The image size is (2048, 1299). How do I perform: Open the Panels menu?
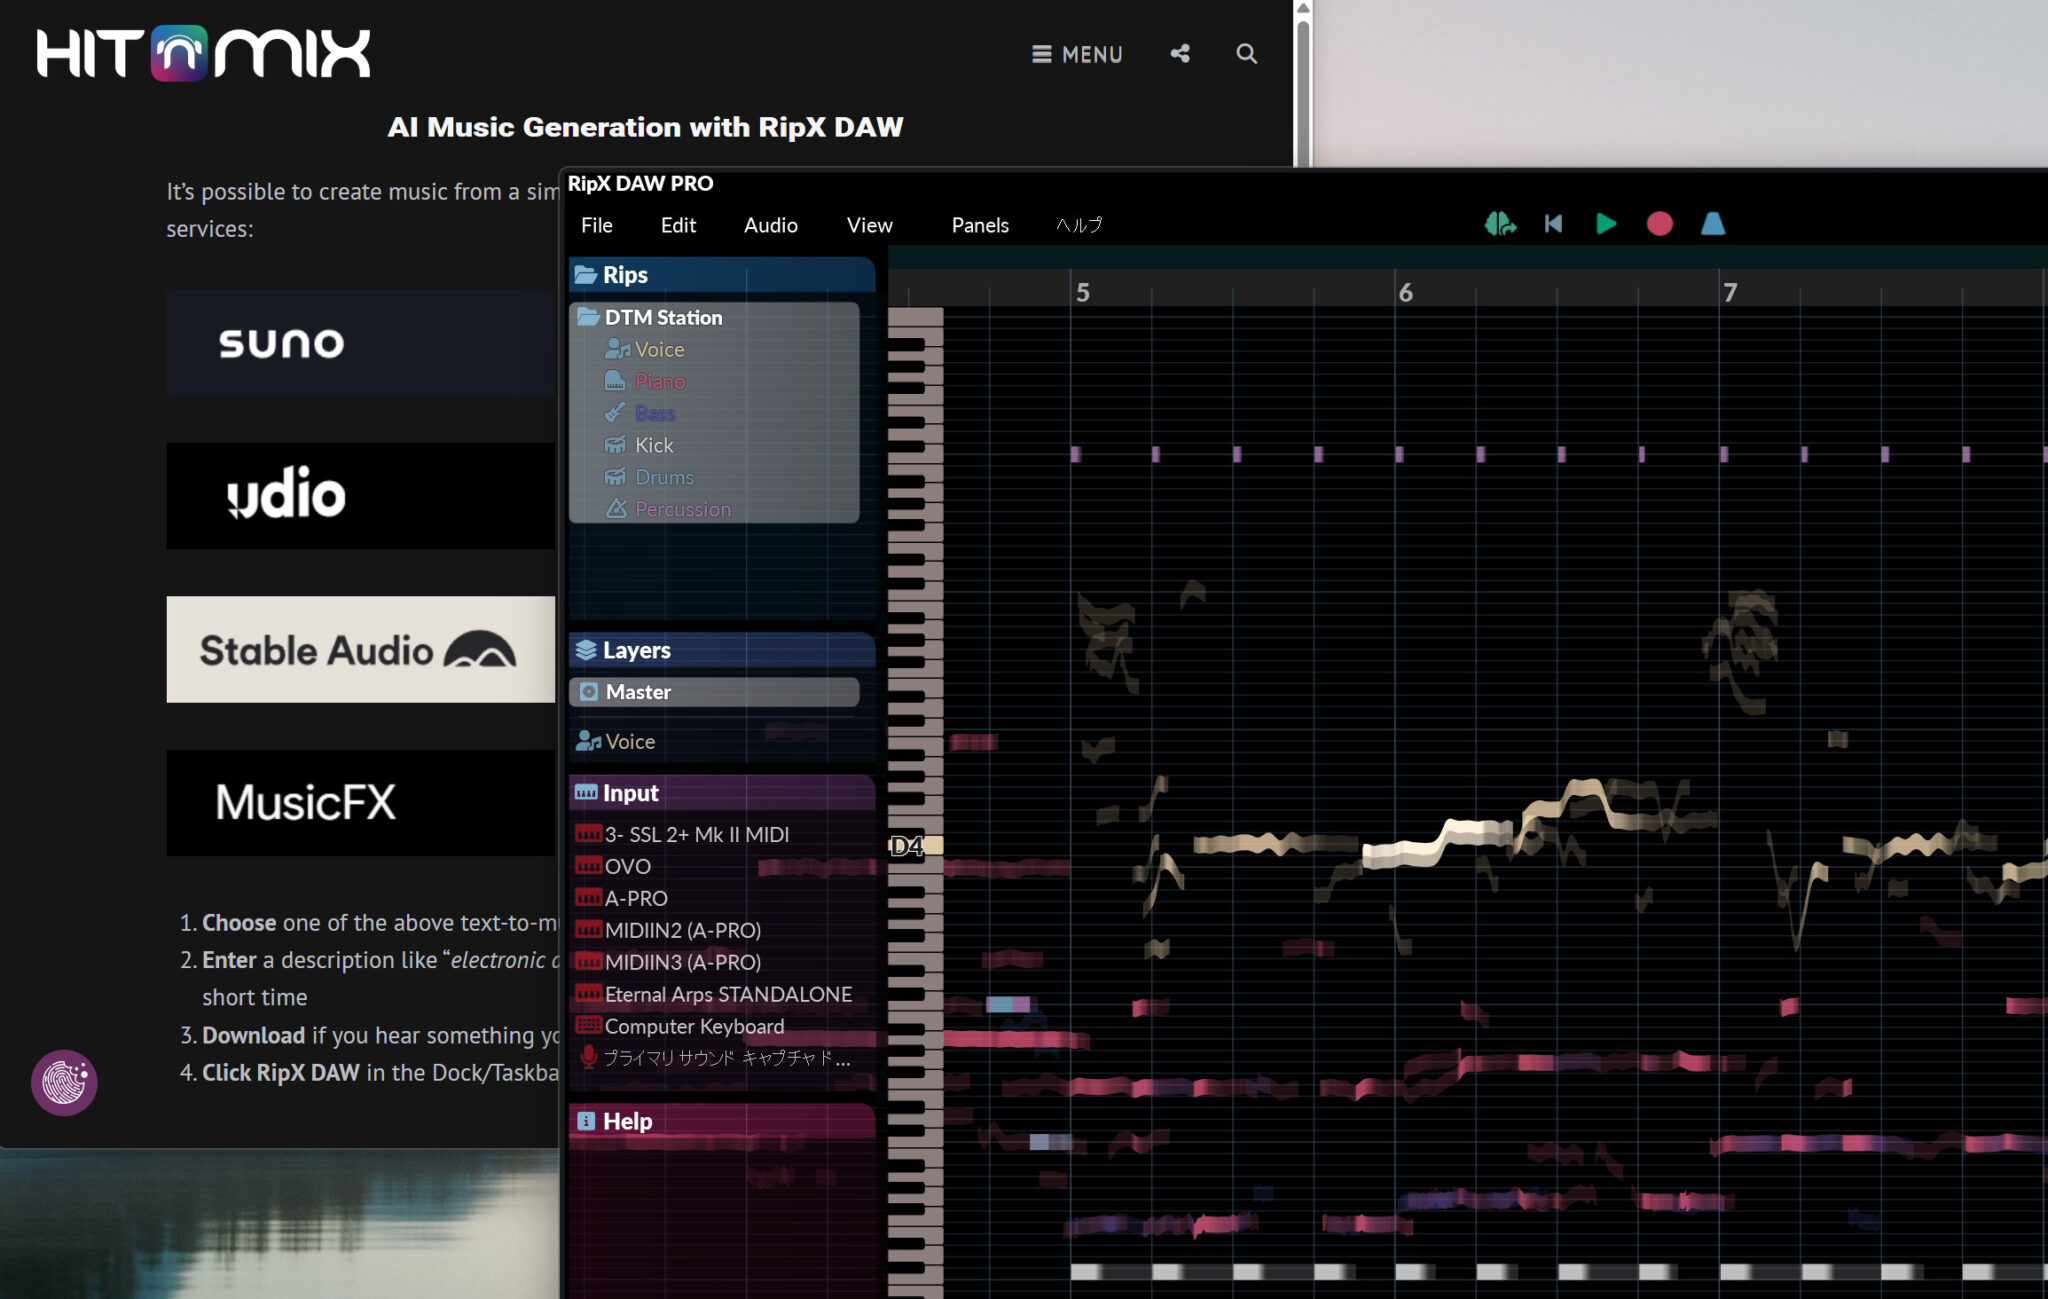coord(979,225)
